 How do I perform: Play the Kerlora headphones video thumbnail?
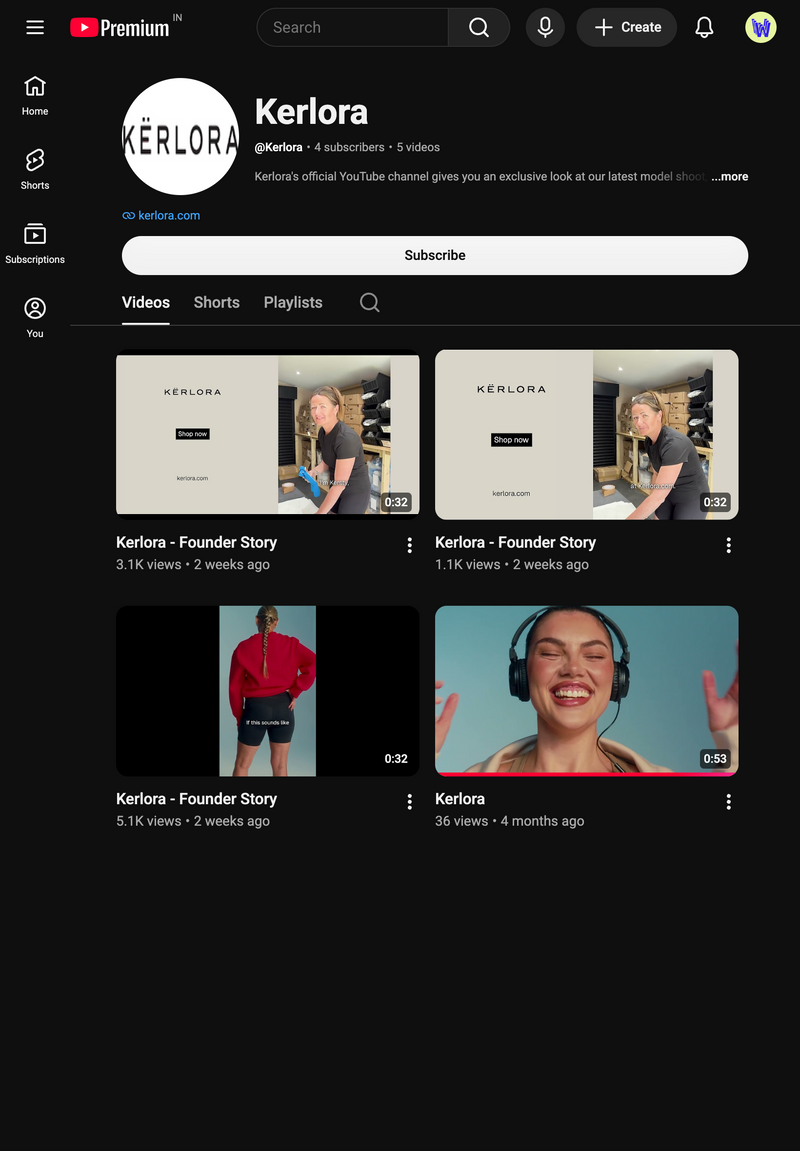(586, 691)
